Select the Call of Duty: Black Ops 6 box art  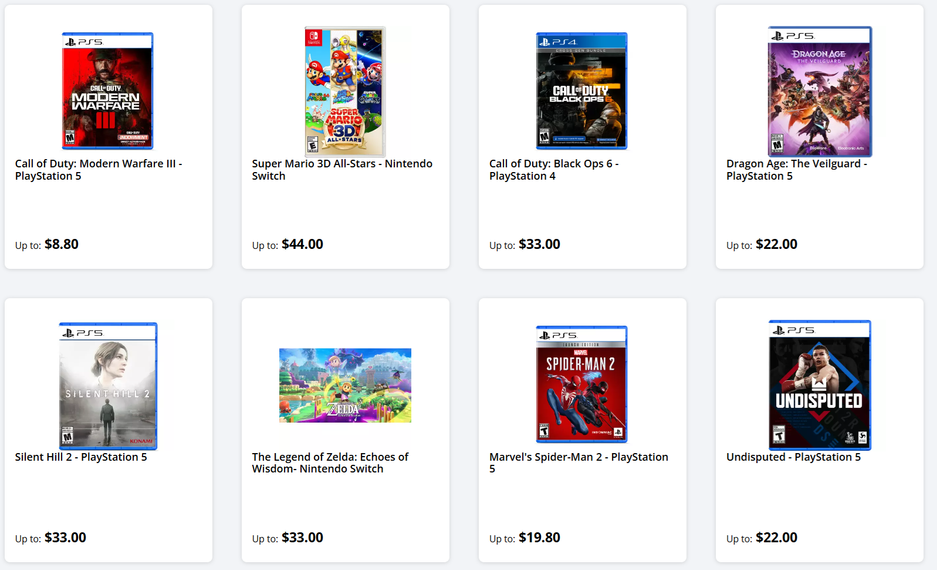point(582,92)
